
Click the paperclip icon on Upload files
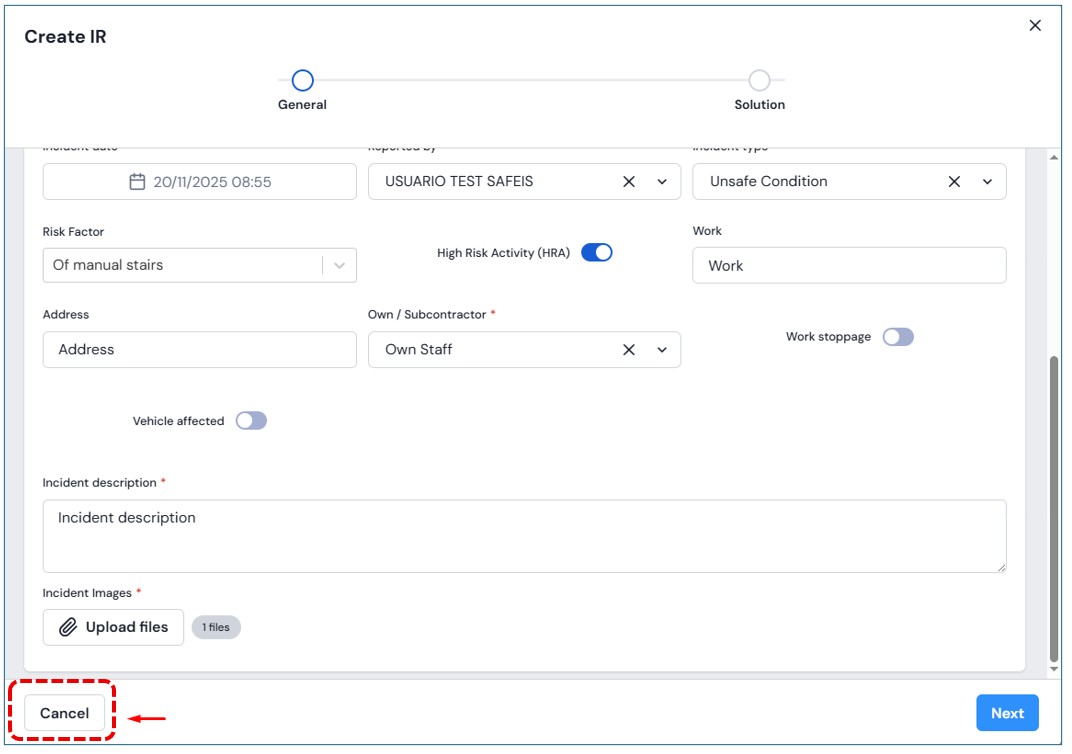[x=68, y=628]
